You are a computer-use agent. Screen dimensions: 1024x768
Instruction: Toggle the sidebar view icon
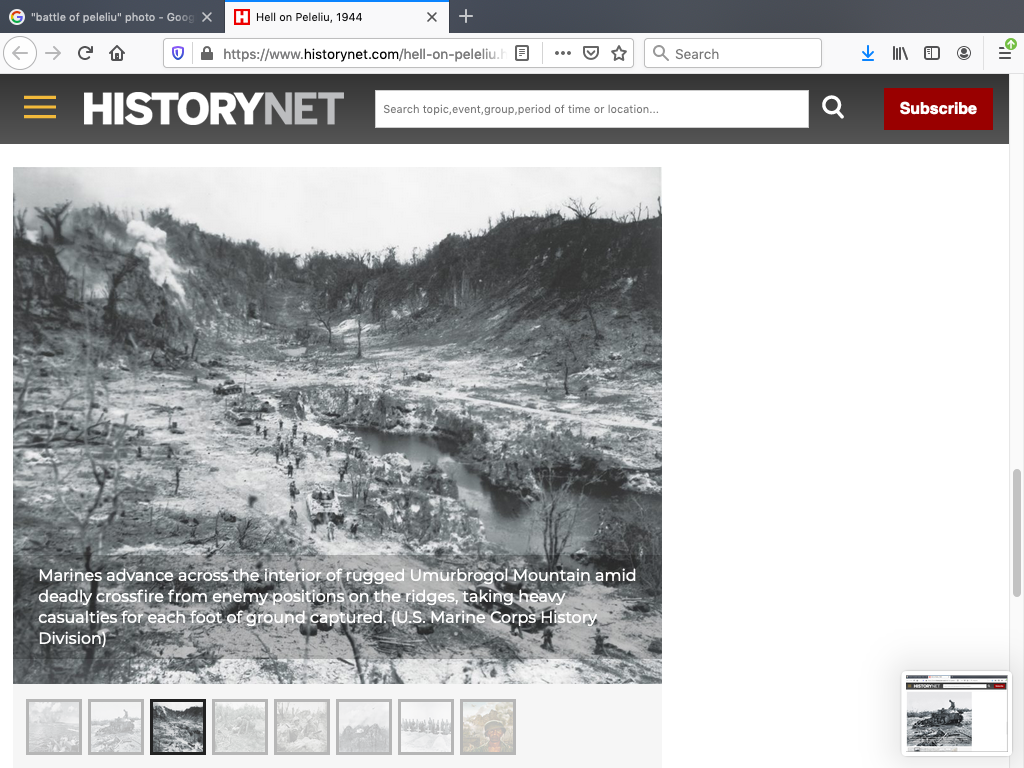(x=932, y=54)
